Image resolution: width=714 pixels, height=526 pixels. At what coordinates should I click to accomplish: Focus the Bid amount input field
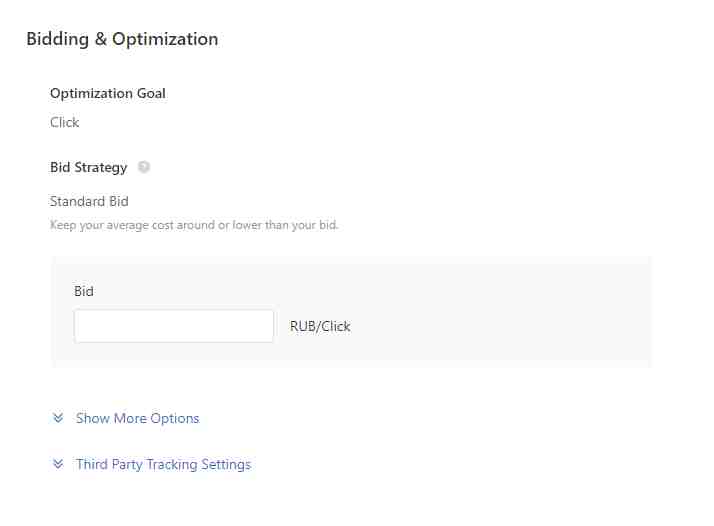click(173, 326)
